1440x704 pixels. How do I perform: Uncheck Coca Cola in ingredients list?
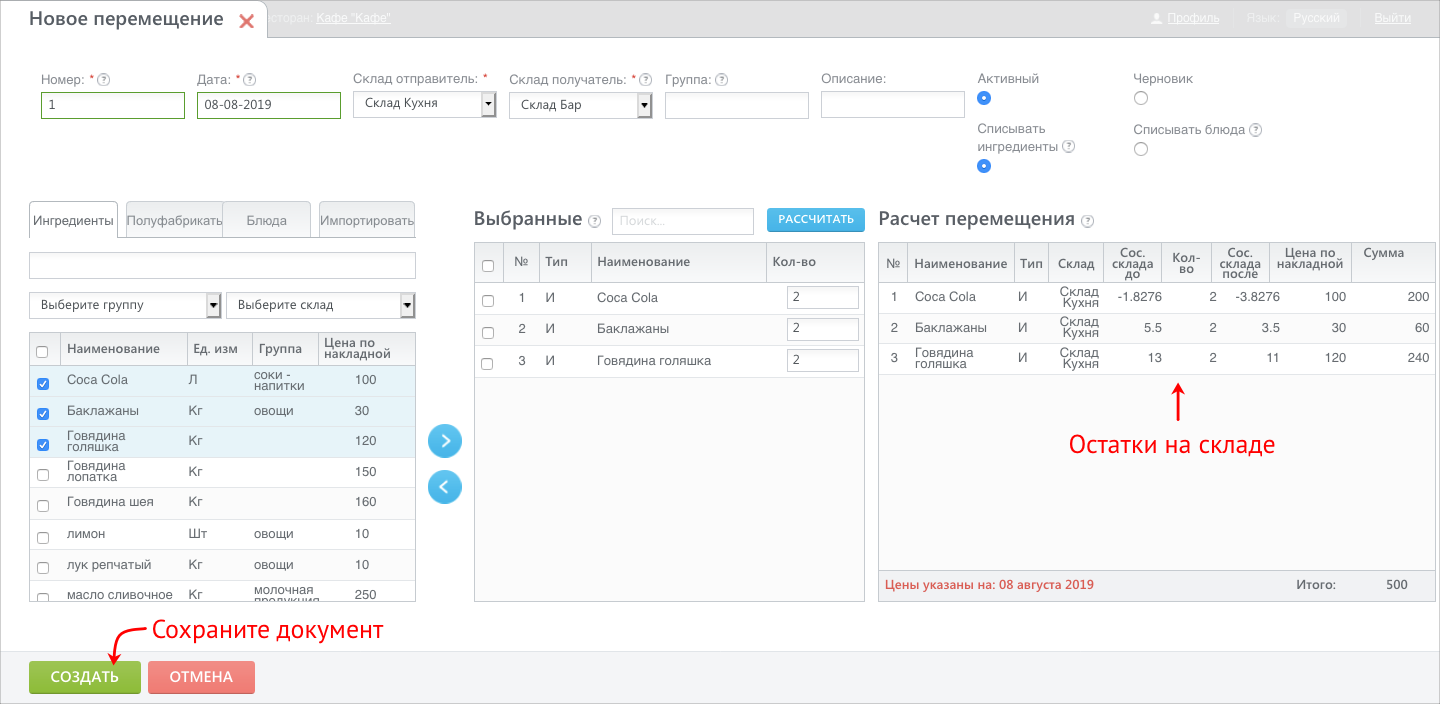tap(43, 384)
